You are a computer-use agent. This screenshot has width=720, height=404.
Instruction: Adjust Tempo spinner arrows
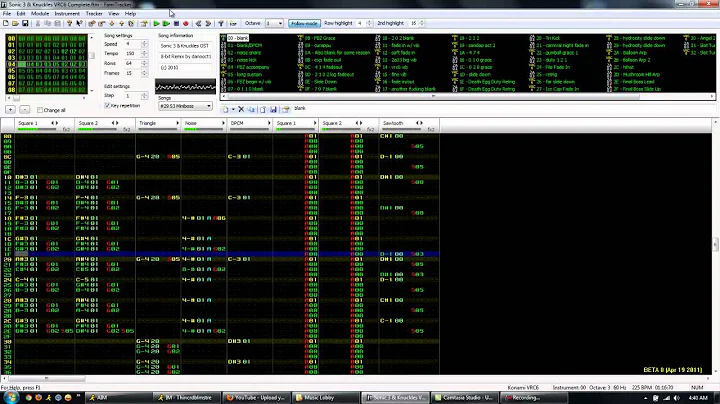click(x=144, y=54)
